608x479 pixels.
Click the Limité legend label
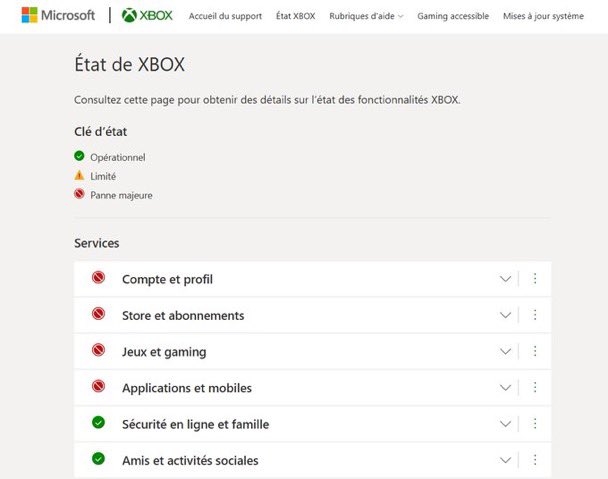coord(103,176)
